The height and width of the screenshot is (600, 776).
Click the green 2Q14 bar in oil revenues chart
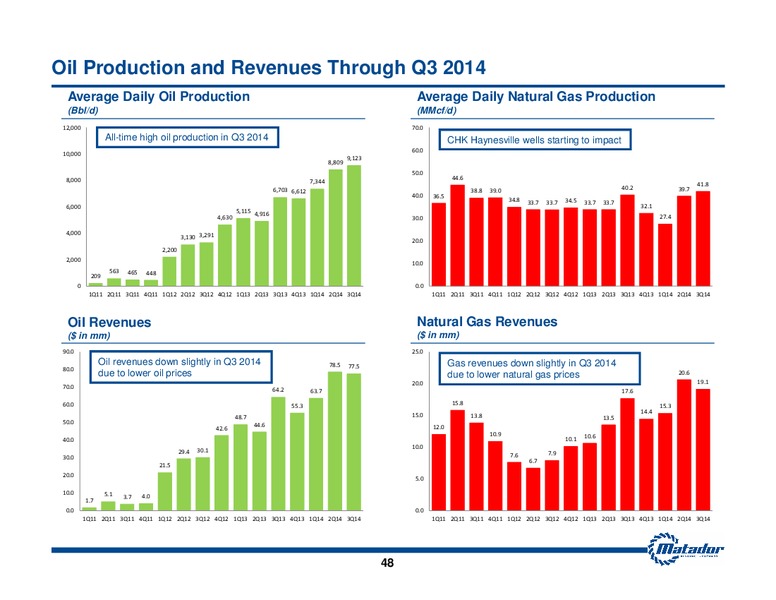coord(335,441)
